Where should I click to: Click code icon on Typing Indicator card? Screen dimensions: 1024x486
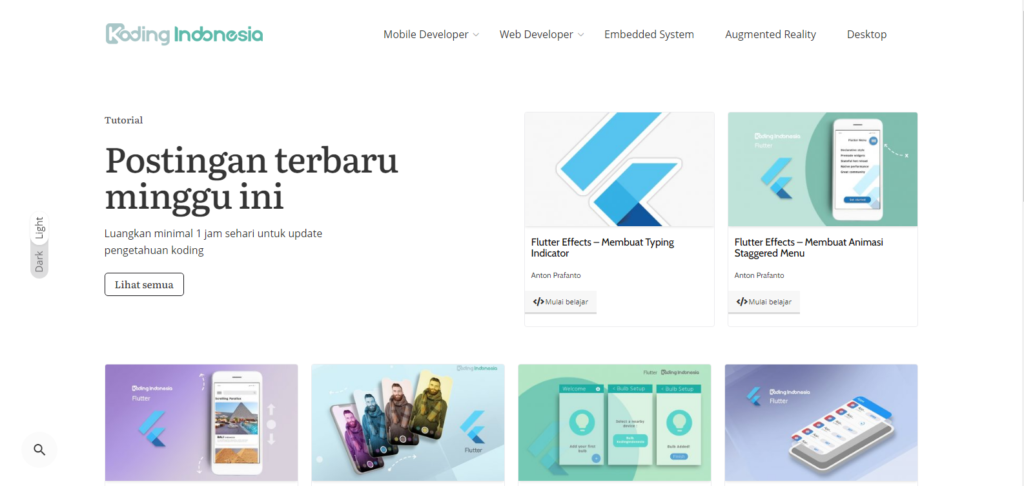click(x=538, y=302)
